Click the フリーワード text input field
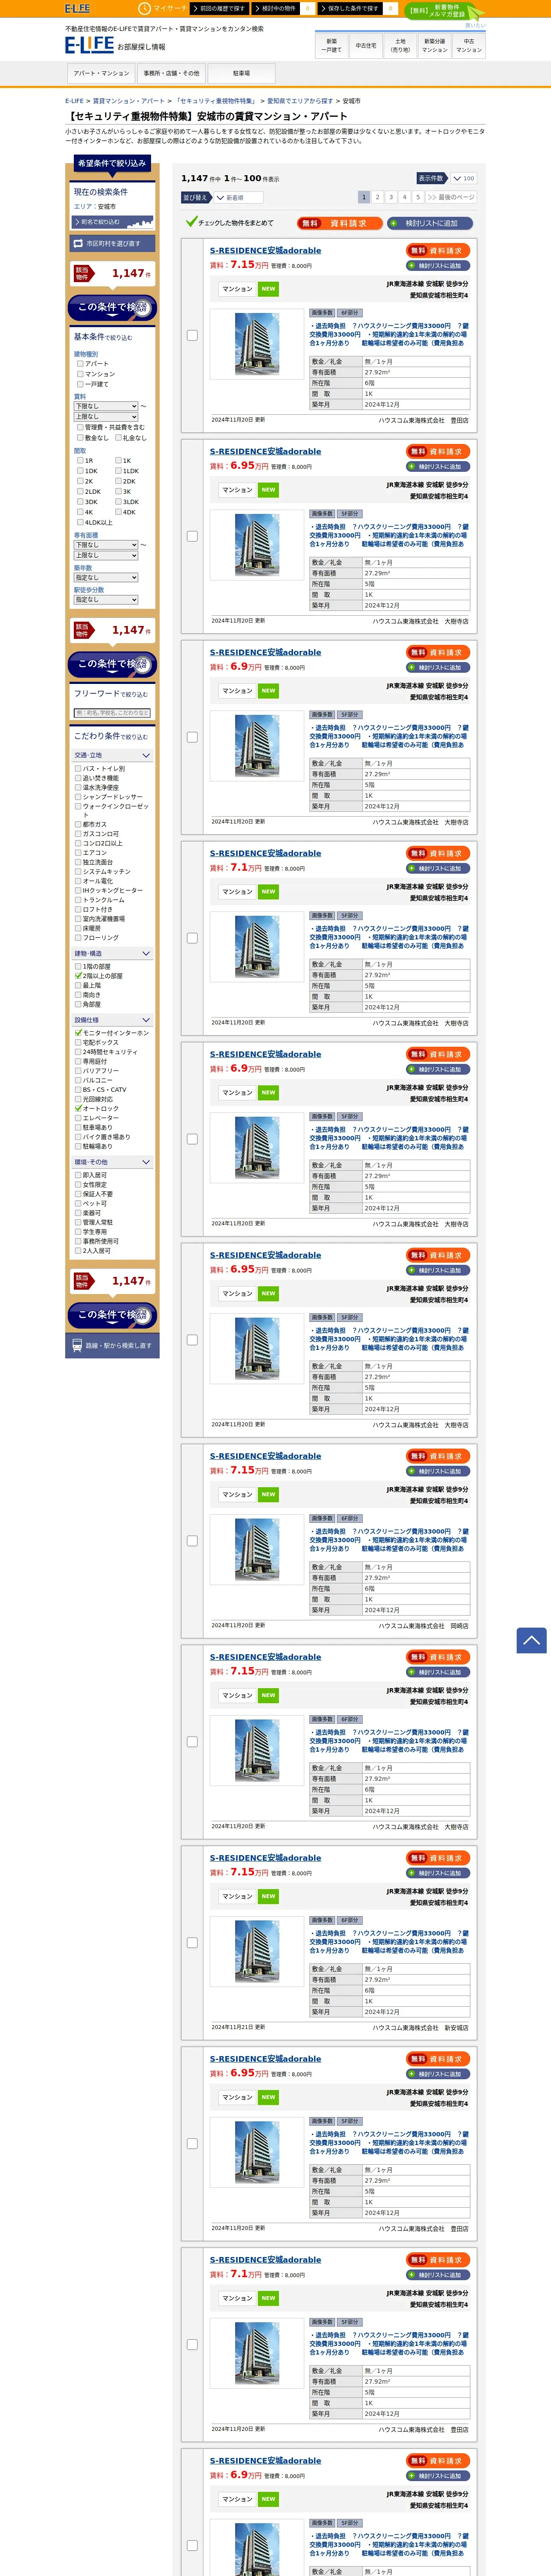The width and height of the screenshot is (551, 2576). click(113, 713)
